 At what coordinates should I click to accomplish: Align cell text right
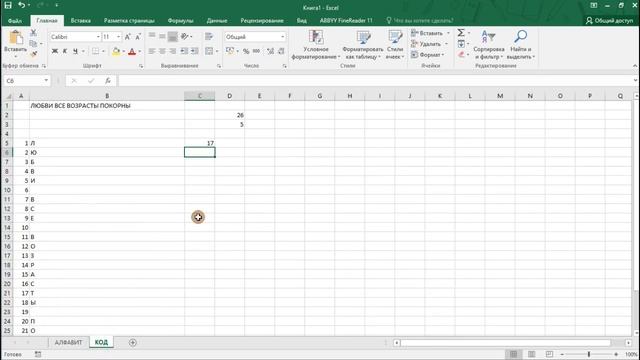click(173, 51)
